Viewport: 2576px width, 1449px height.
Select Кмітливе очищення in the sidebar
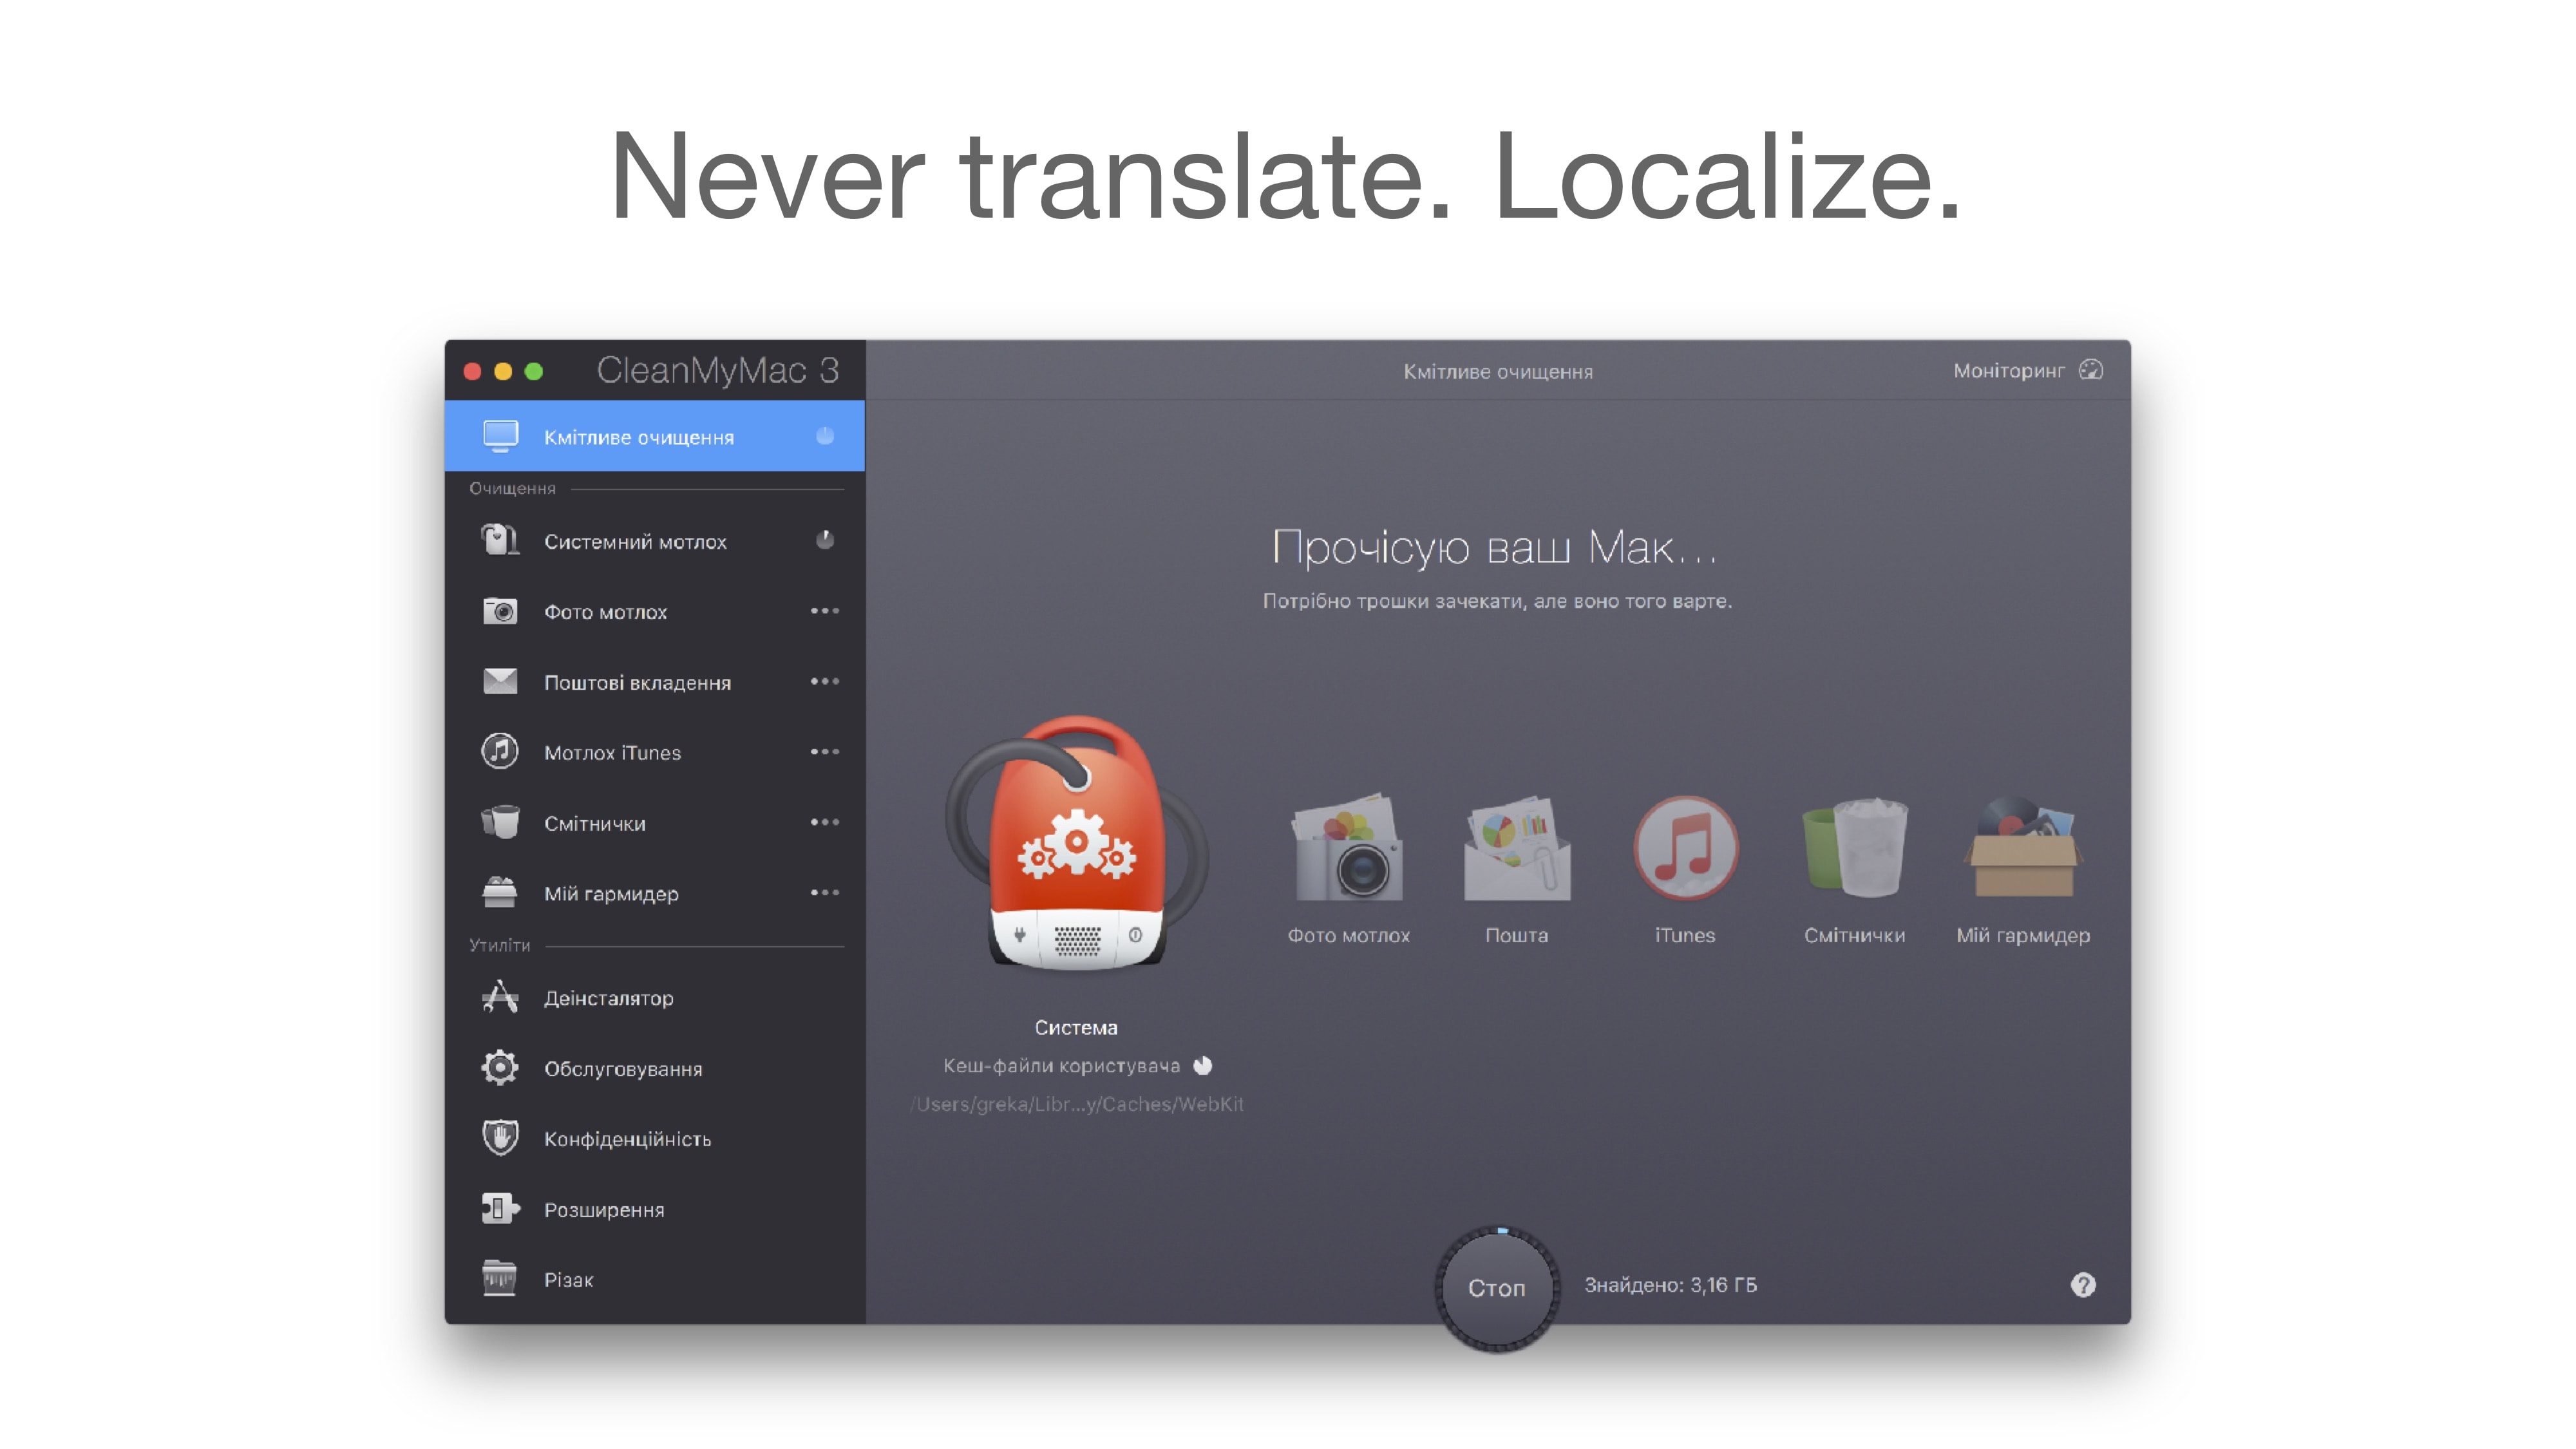click(655, 436)
